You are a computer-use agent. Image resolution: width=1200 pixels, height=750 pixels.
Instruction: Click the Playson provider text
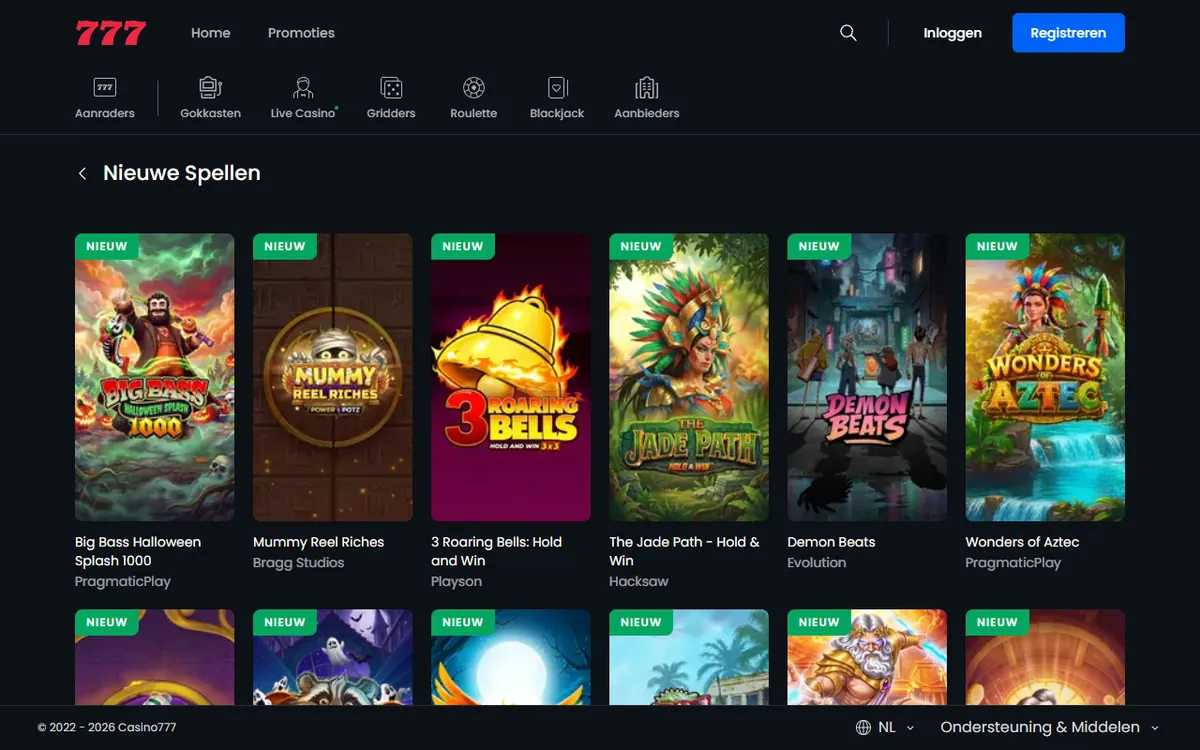tap(456, 582)
